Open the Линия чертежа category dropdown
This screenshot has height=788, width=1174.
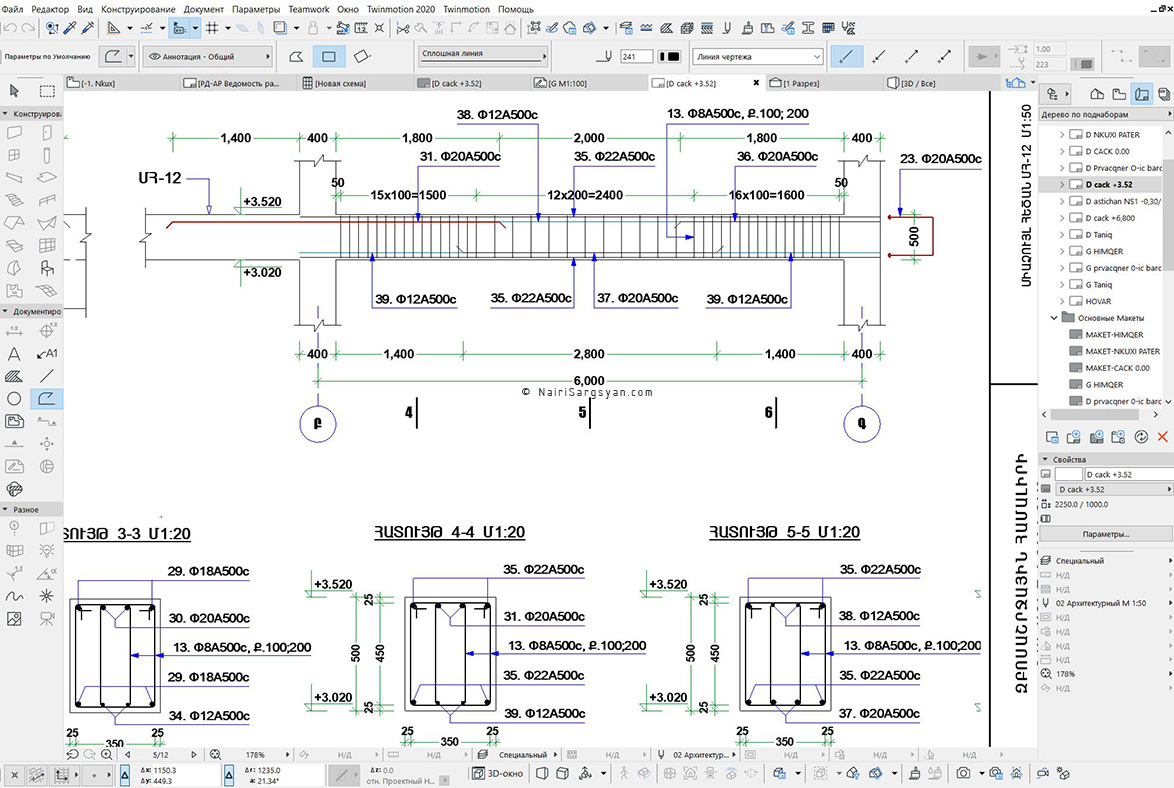(758, 56)
